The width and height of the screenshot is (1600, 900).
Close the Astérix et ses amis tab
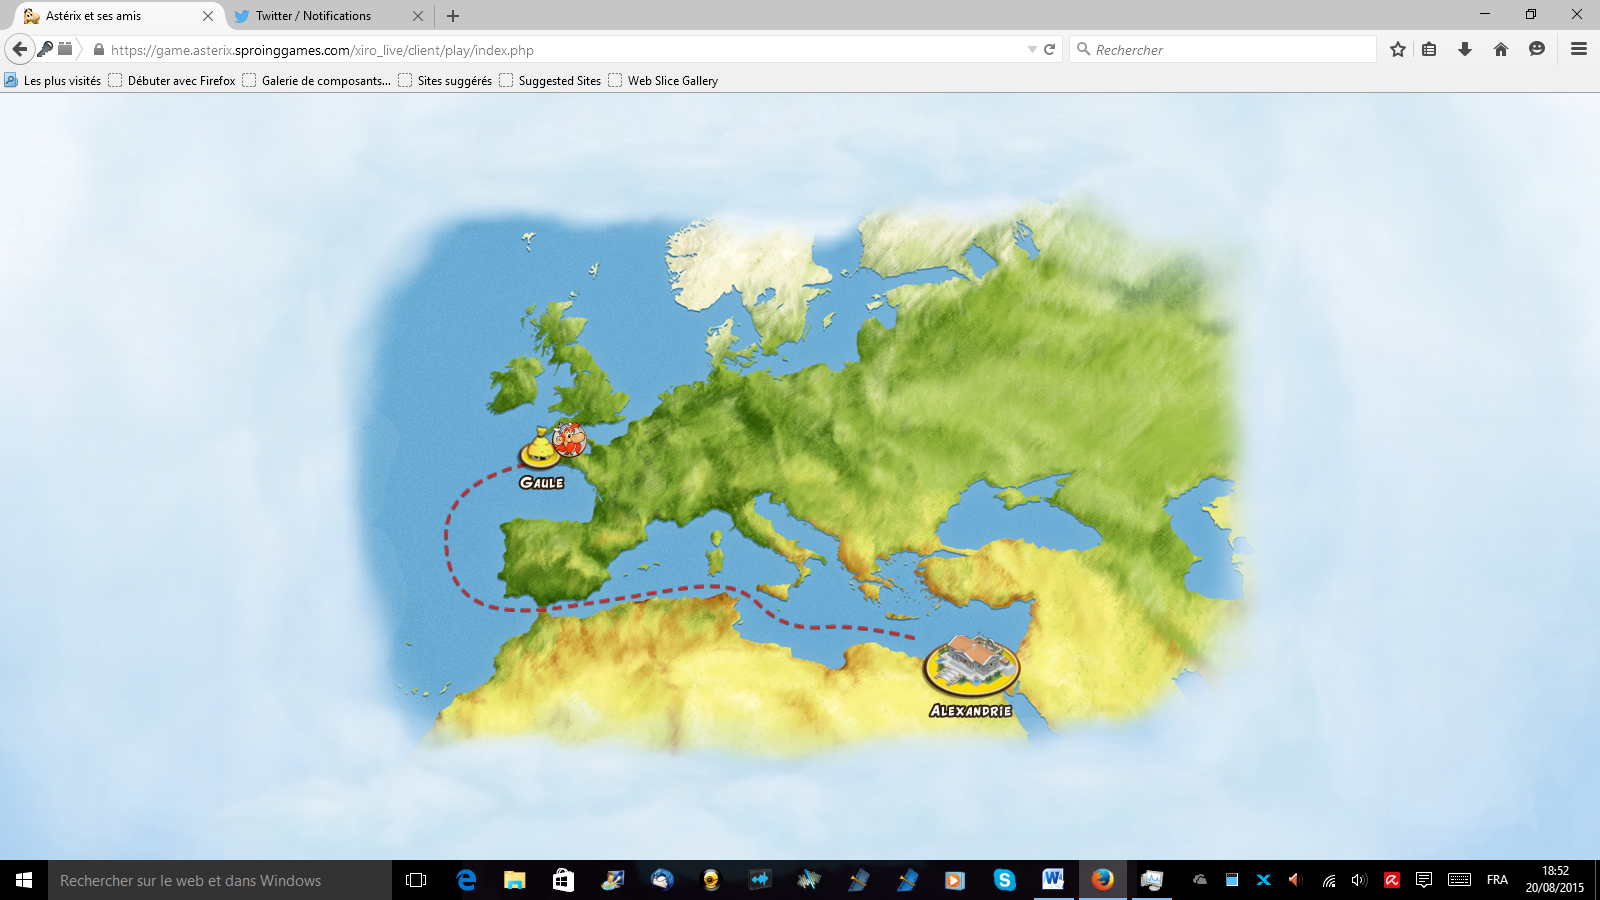point(208,16)
